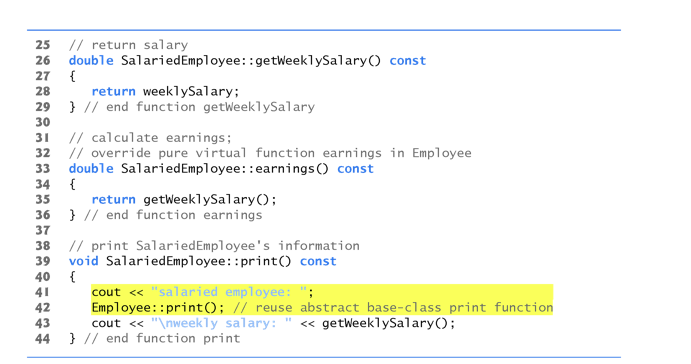Click the "\nweekly salary: " string literal
Viewport: 691px width, 364px height.
pyautogui.click(x=221, y=323)
